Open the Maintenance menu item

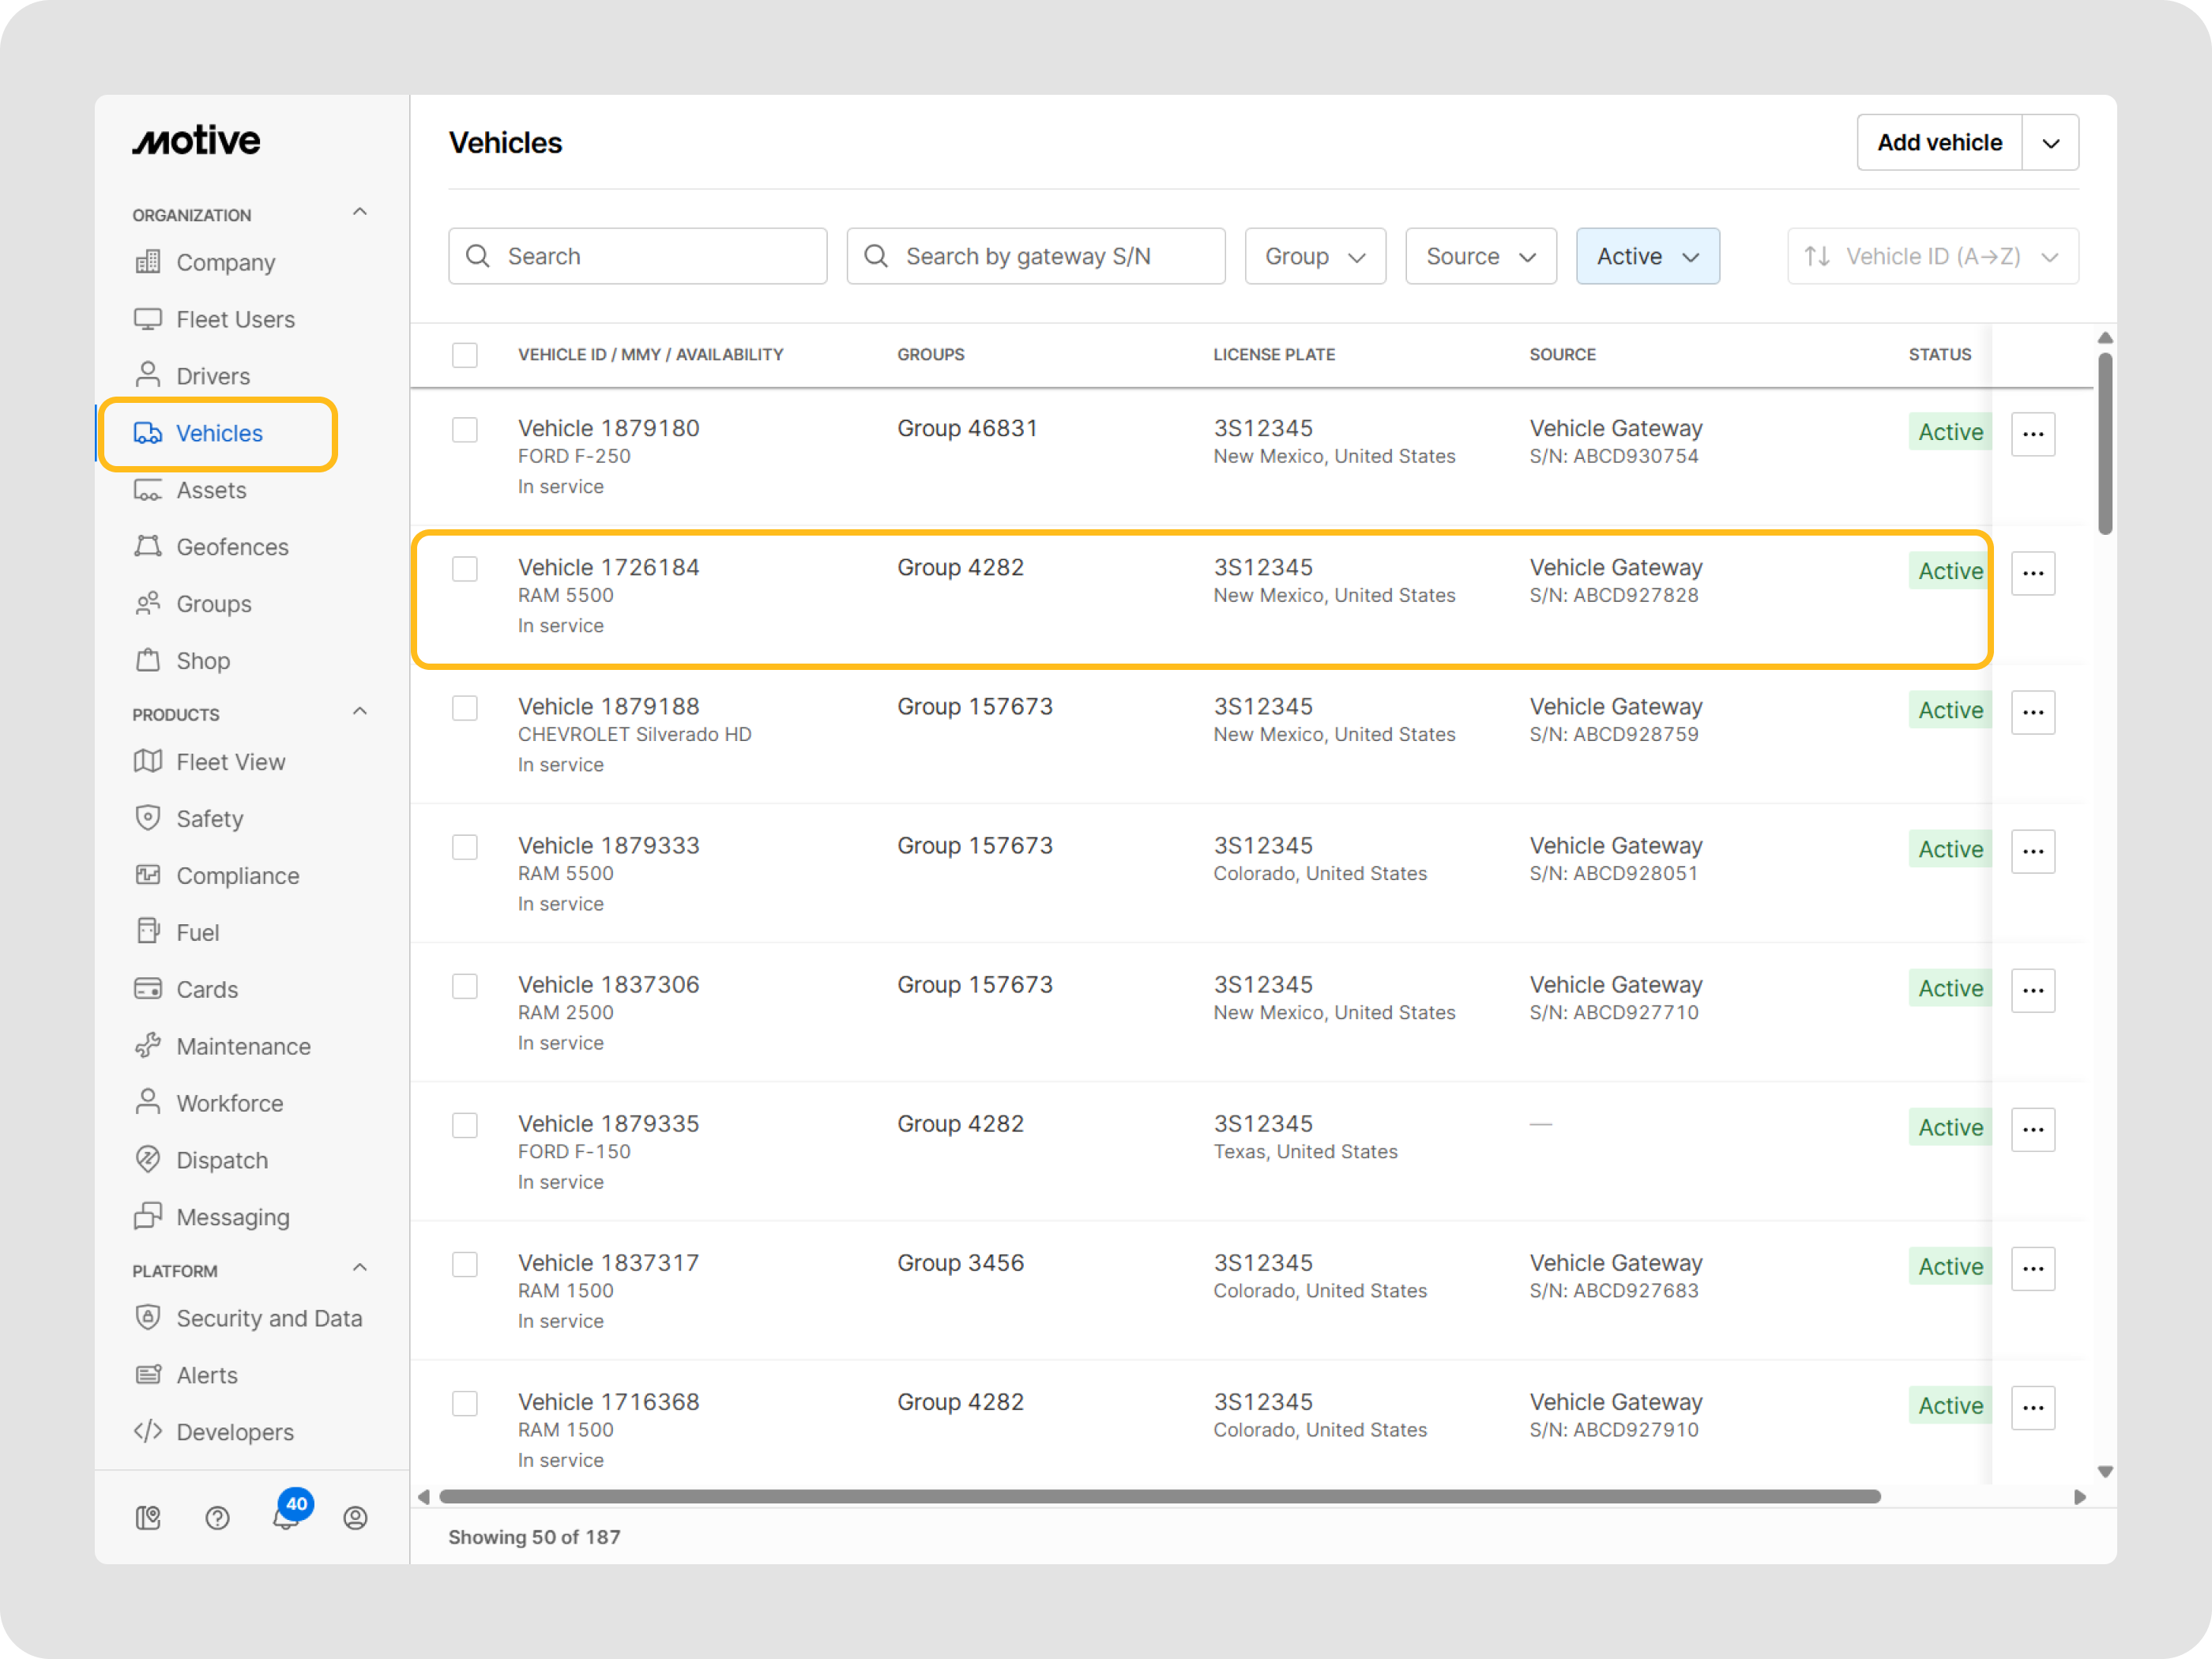243,1046
